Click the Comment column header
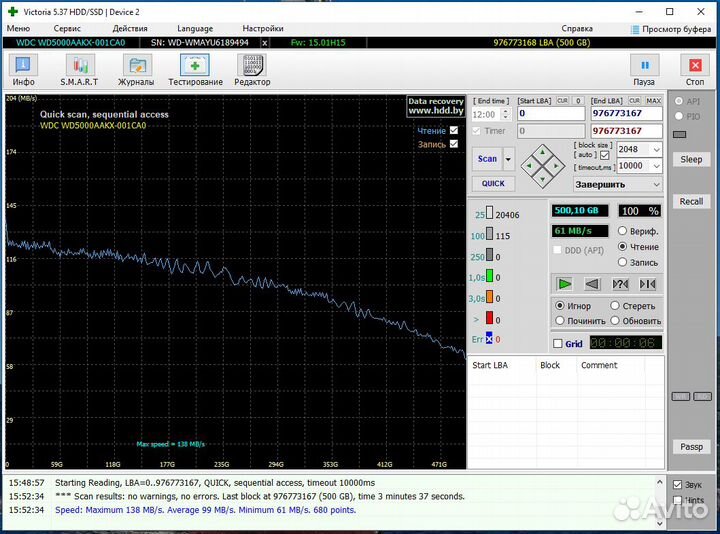Viewport: 720px width, 534px height. [599, 365]
